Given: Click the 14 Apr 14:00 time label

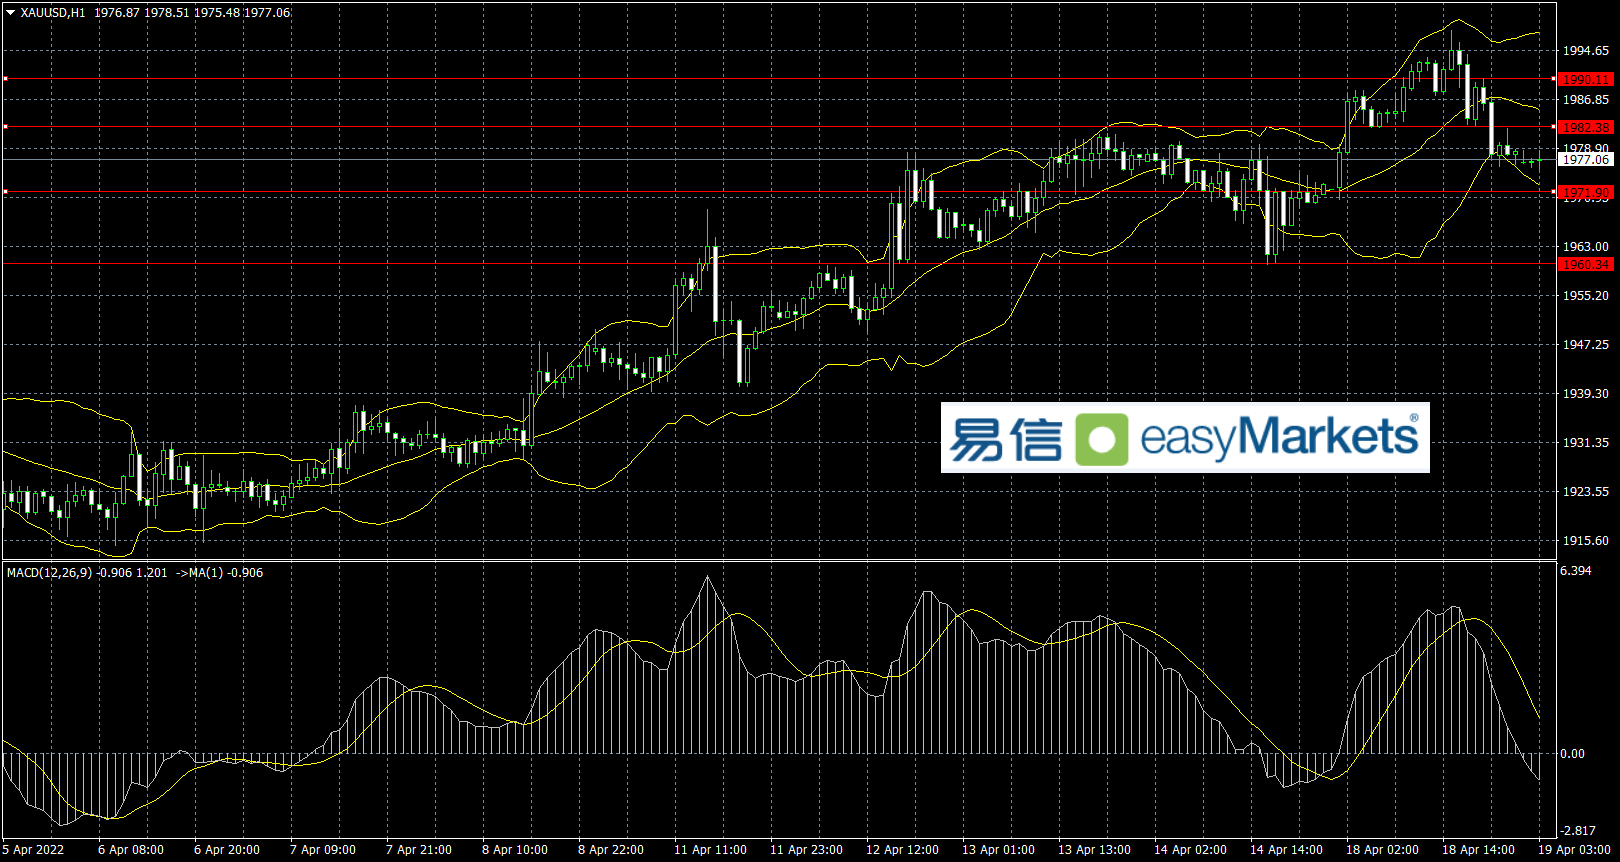Looking at the screenshot, I should [x=1286, y=850].
